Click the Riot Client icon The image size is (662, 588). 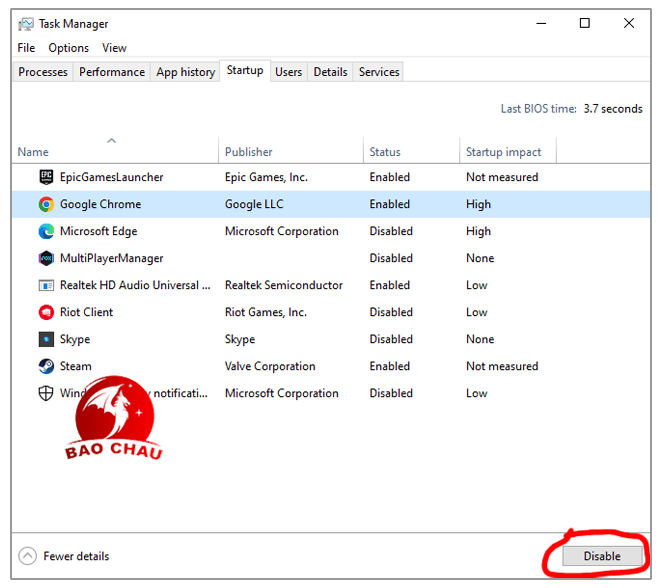click(46, 312)
